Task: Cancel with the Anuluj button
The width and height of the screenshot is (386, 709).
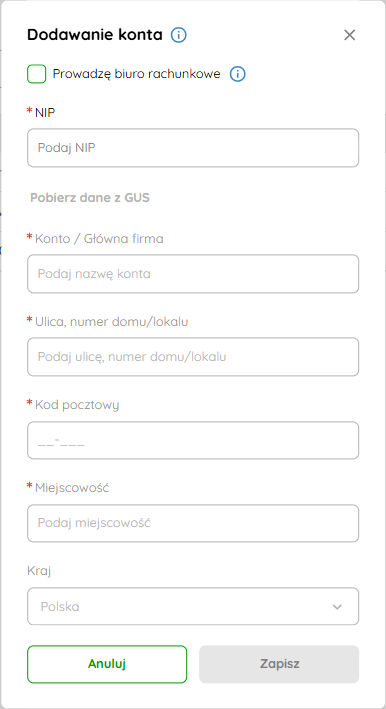Action: click(x=107, y=664)
